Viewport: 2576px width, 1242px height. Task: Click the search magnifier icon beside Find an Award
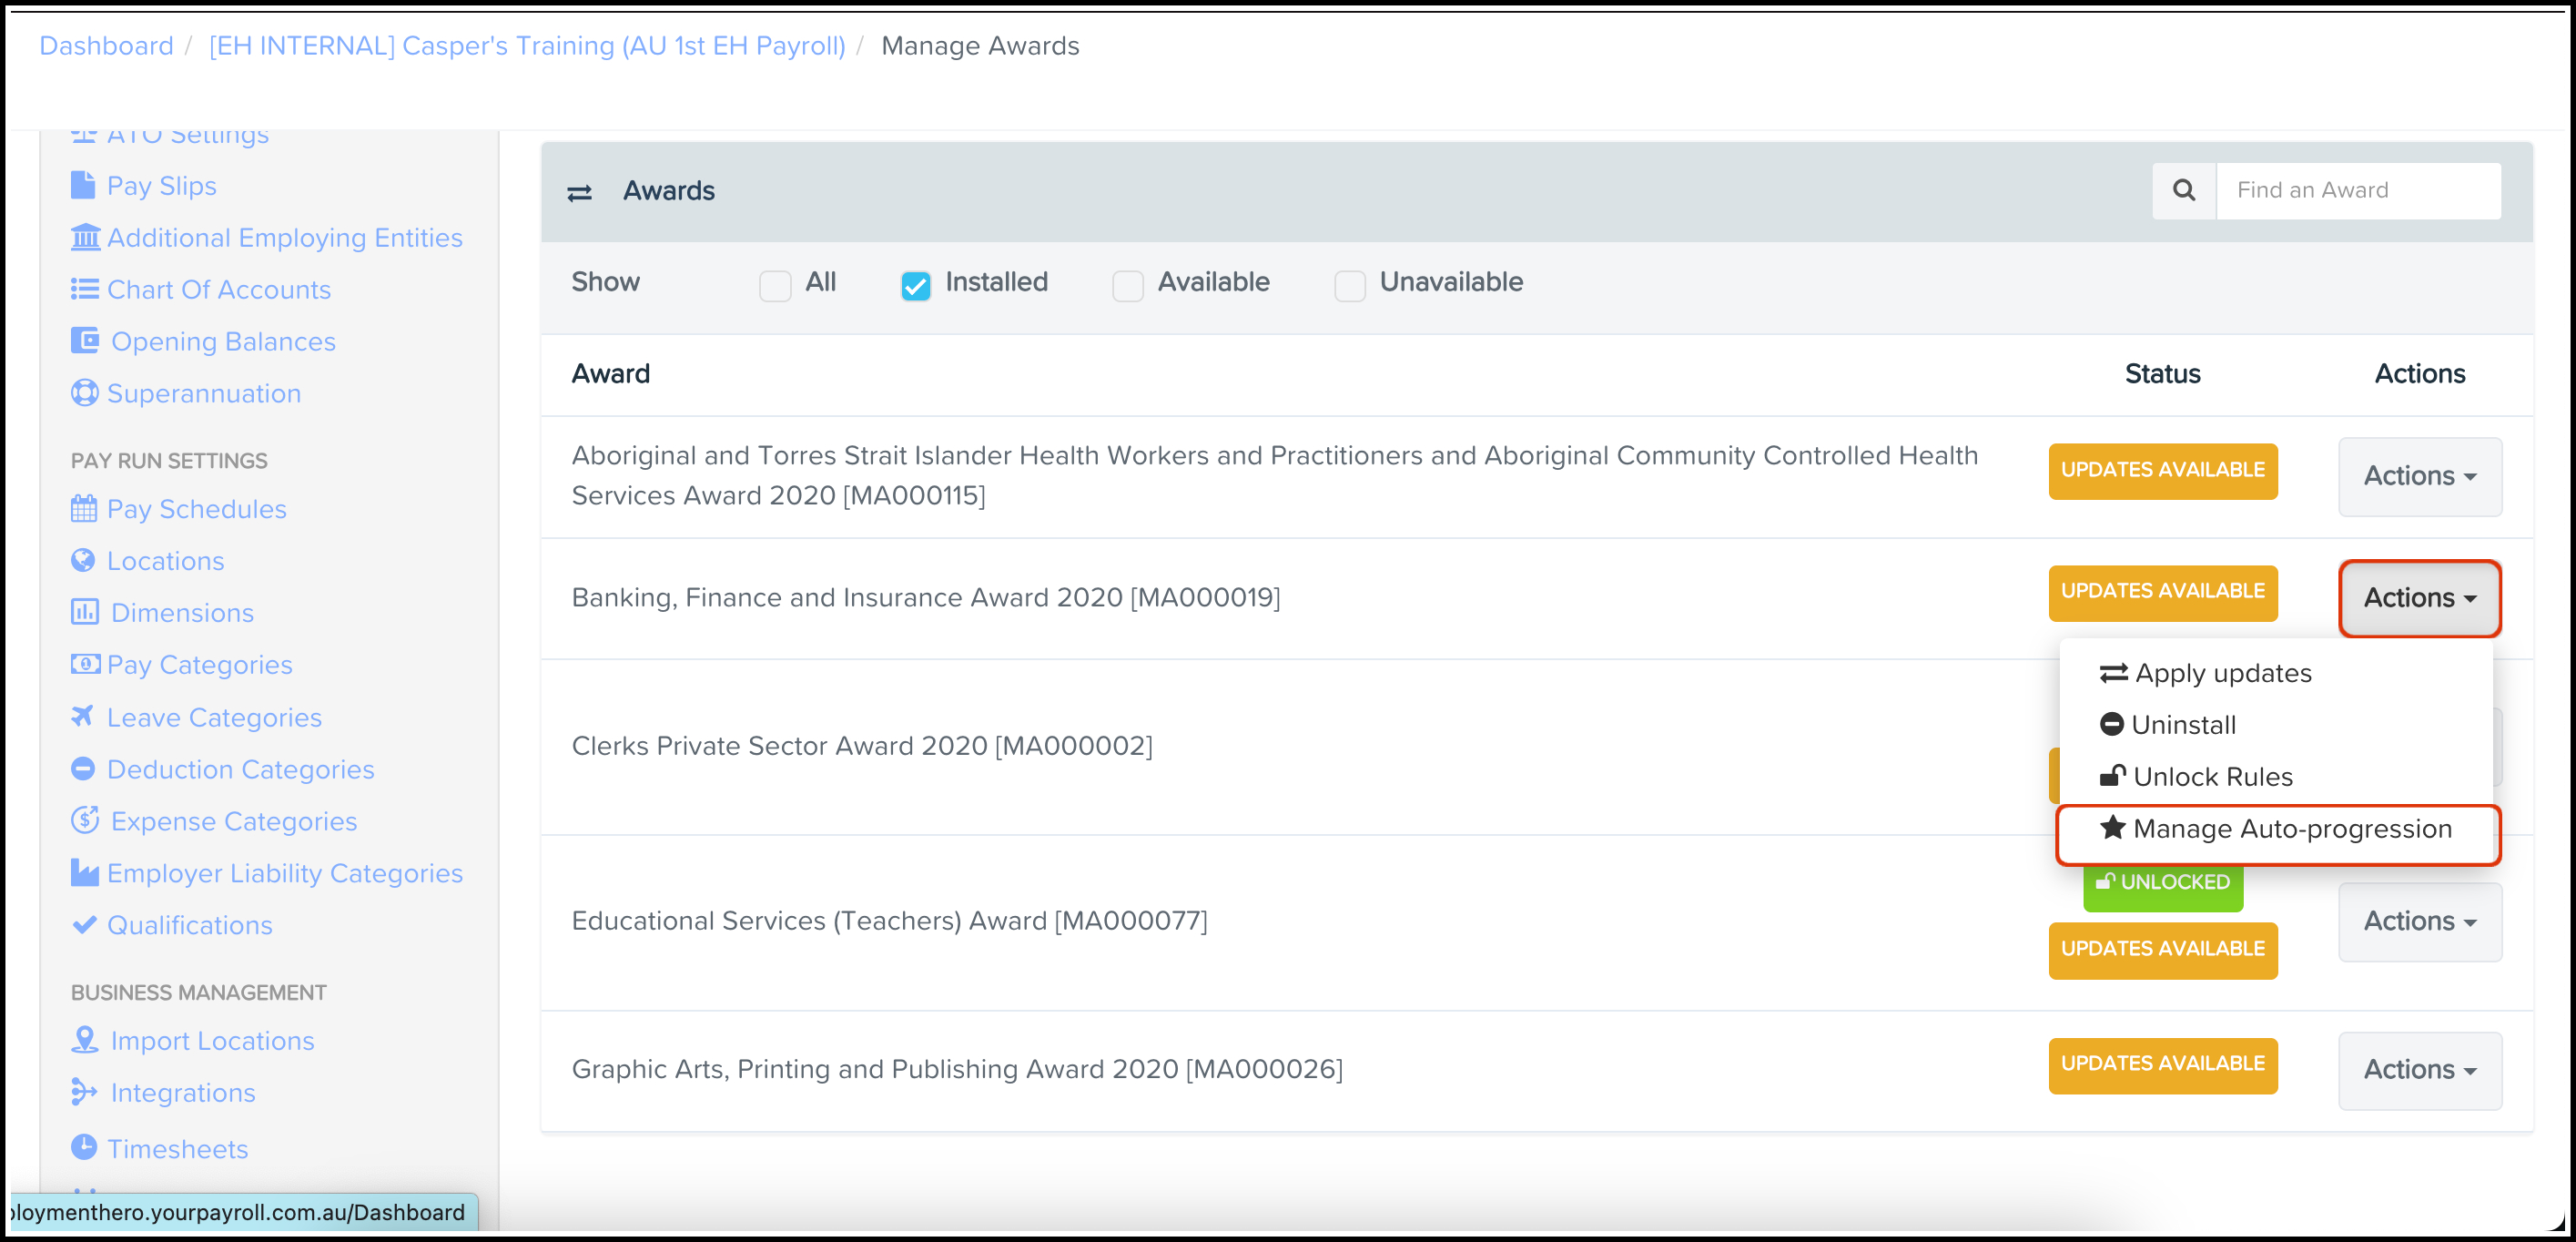2183,190
